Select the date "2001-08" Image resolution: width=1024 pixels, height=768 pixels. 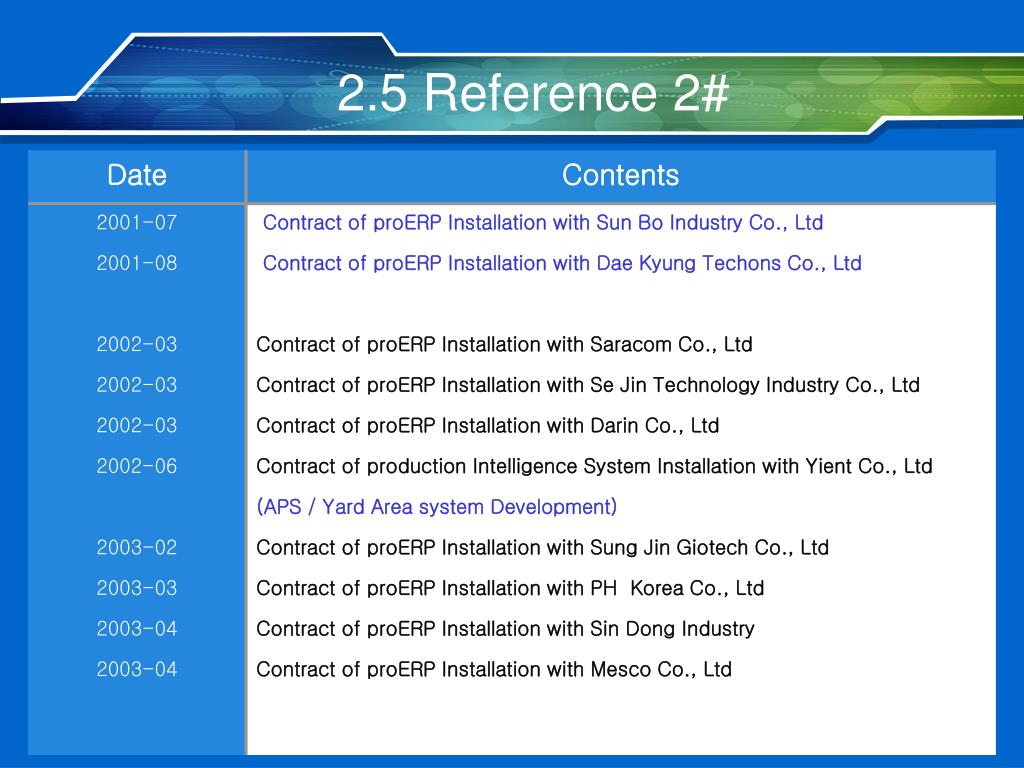(136, 263)
